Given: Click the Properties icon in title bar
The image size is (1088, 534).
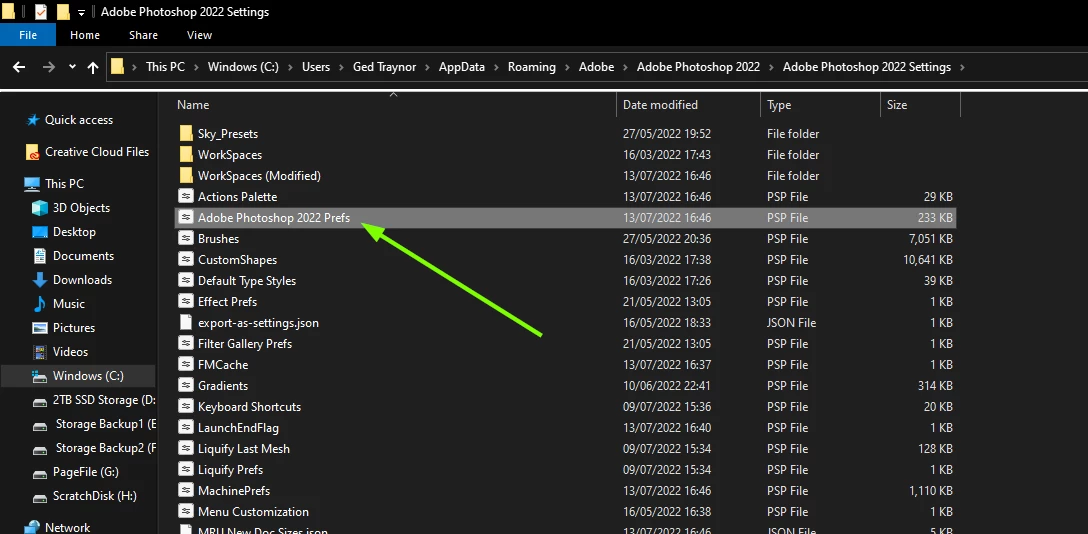Looking at the screenshot, I should 40,12.
